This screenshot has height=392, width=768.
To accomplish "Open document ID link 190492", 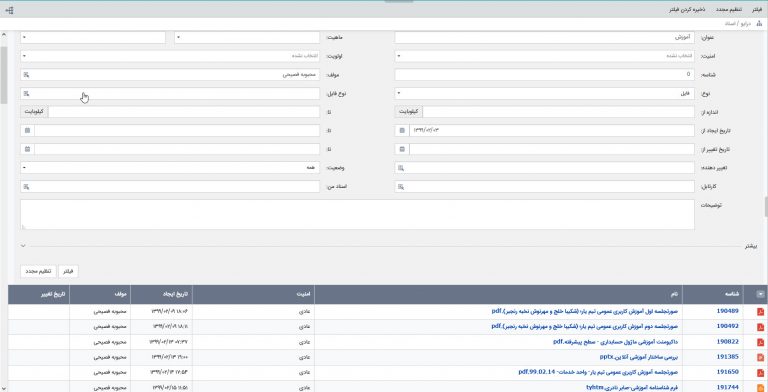I will pos(727,326).
